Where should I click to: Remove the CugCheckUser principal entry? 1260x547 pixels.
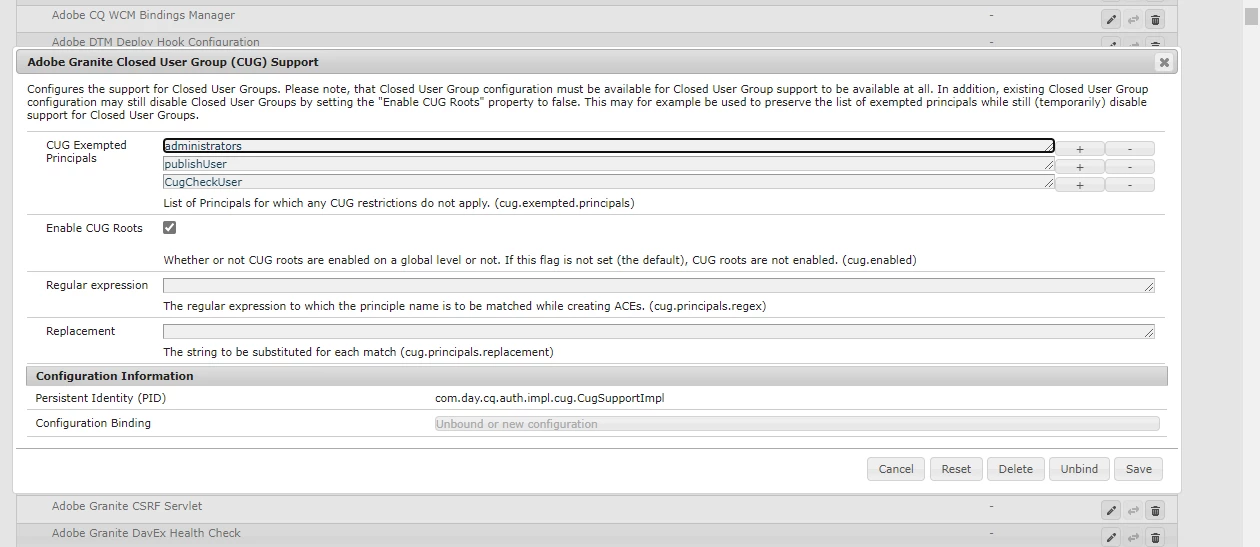1130,185
